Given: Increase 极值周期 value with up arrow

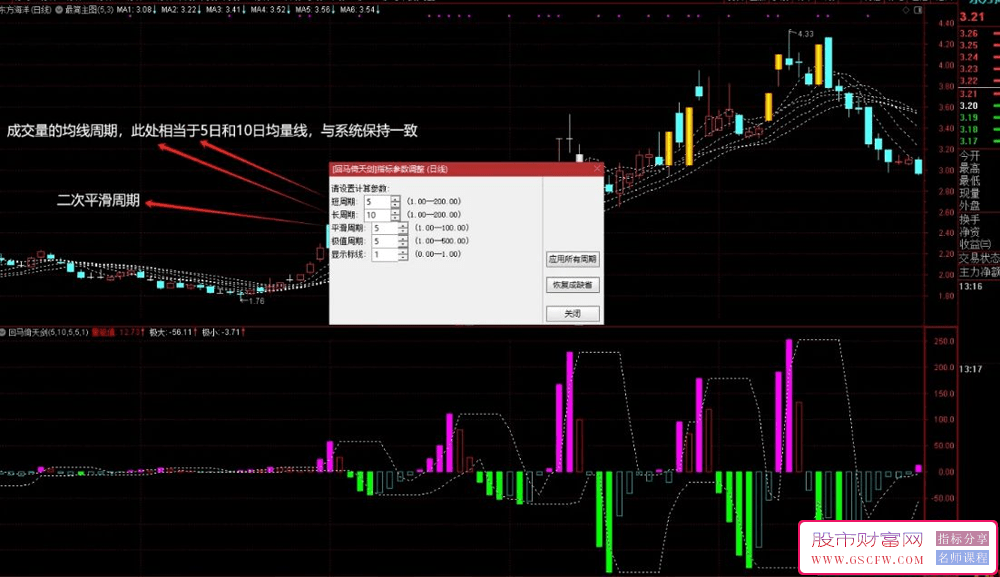Looking at the screenshot, I should coord(402,238).
